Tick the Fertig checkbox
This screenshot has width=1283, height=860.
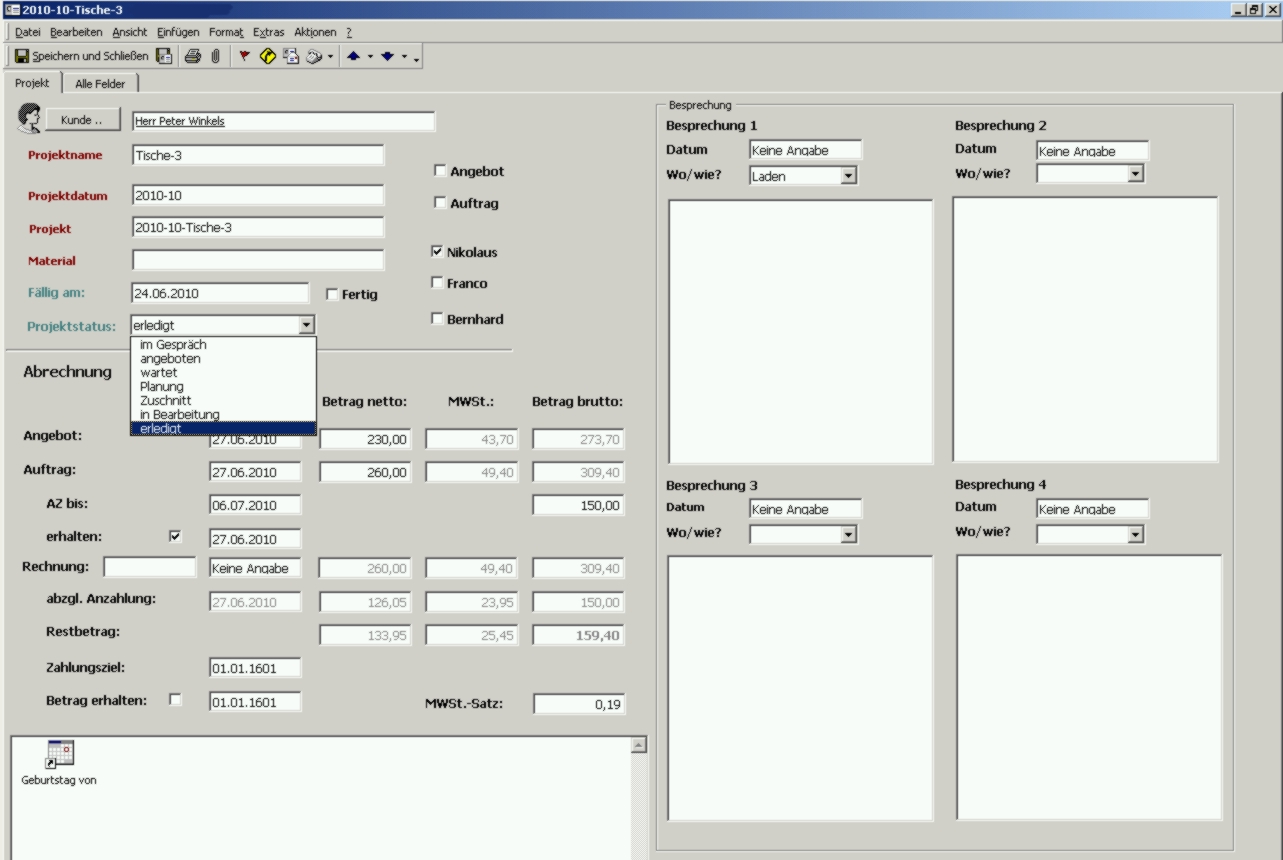pyautogui.click(x=332, y=294)
